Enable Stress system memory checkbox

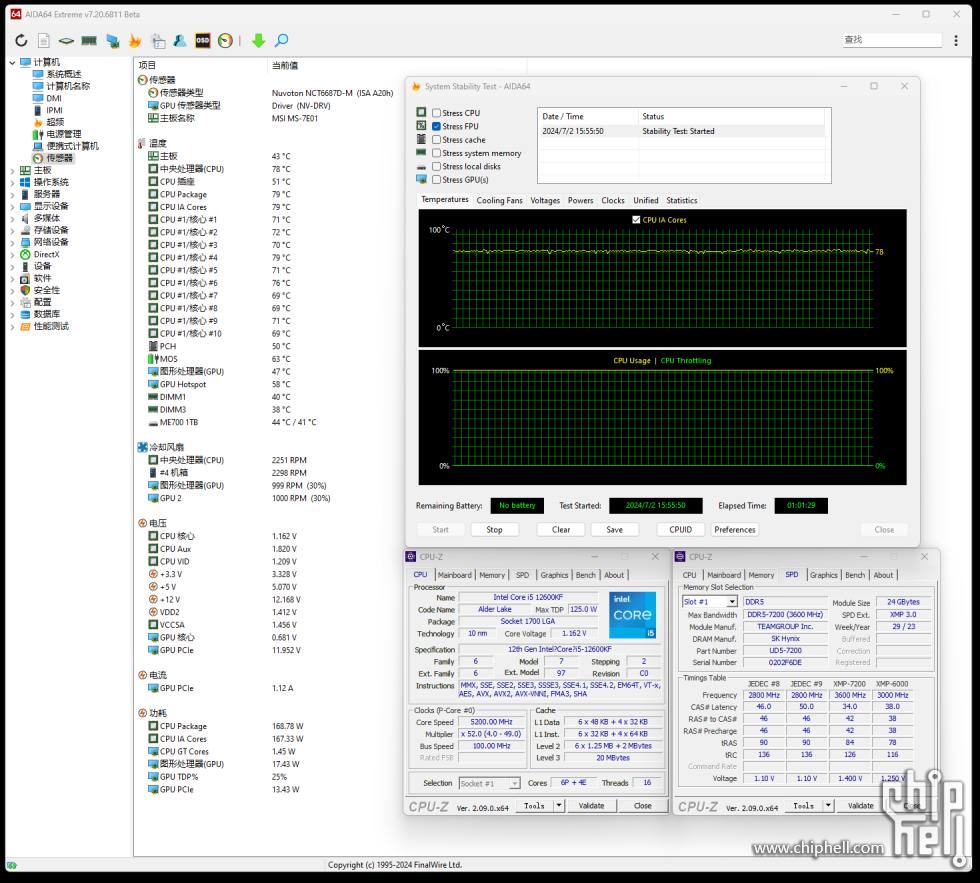pos(436,153)
